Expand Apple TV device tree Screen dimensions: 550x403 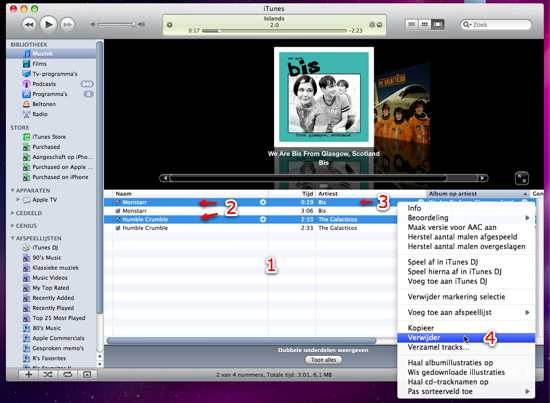pyautogui.click(x=18, y=200)
